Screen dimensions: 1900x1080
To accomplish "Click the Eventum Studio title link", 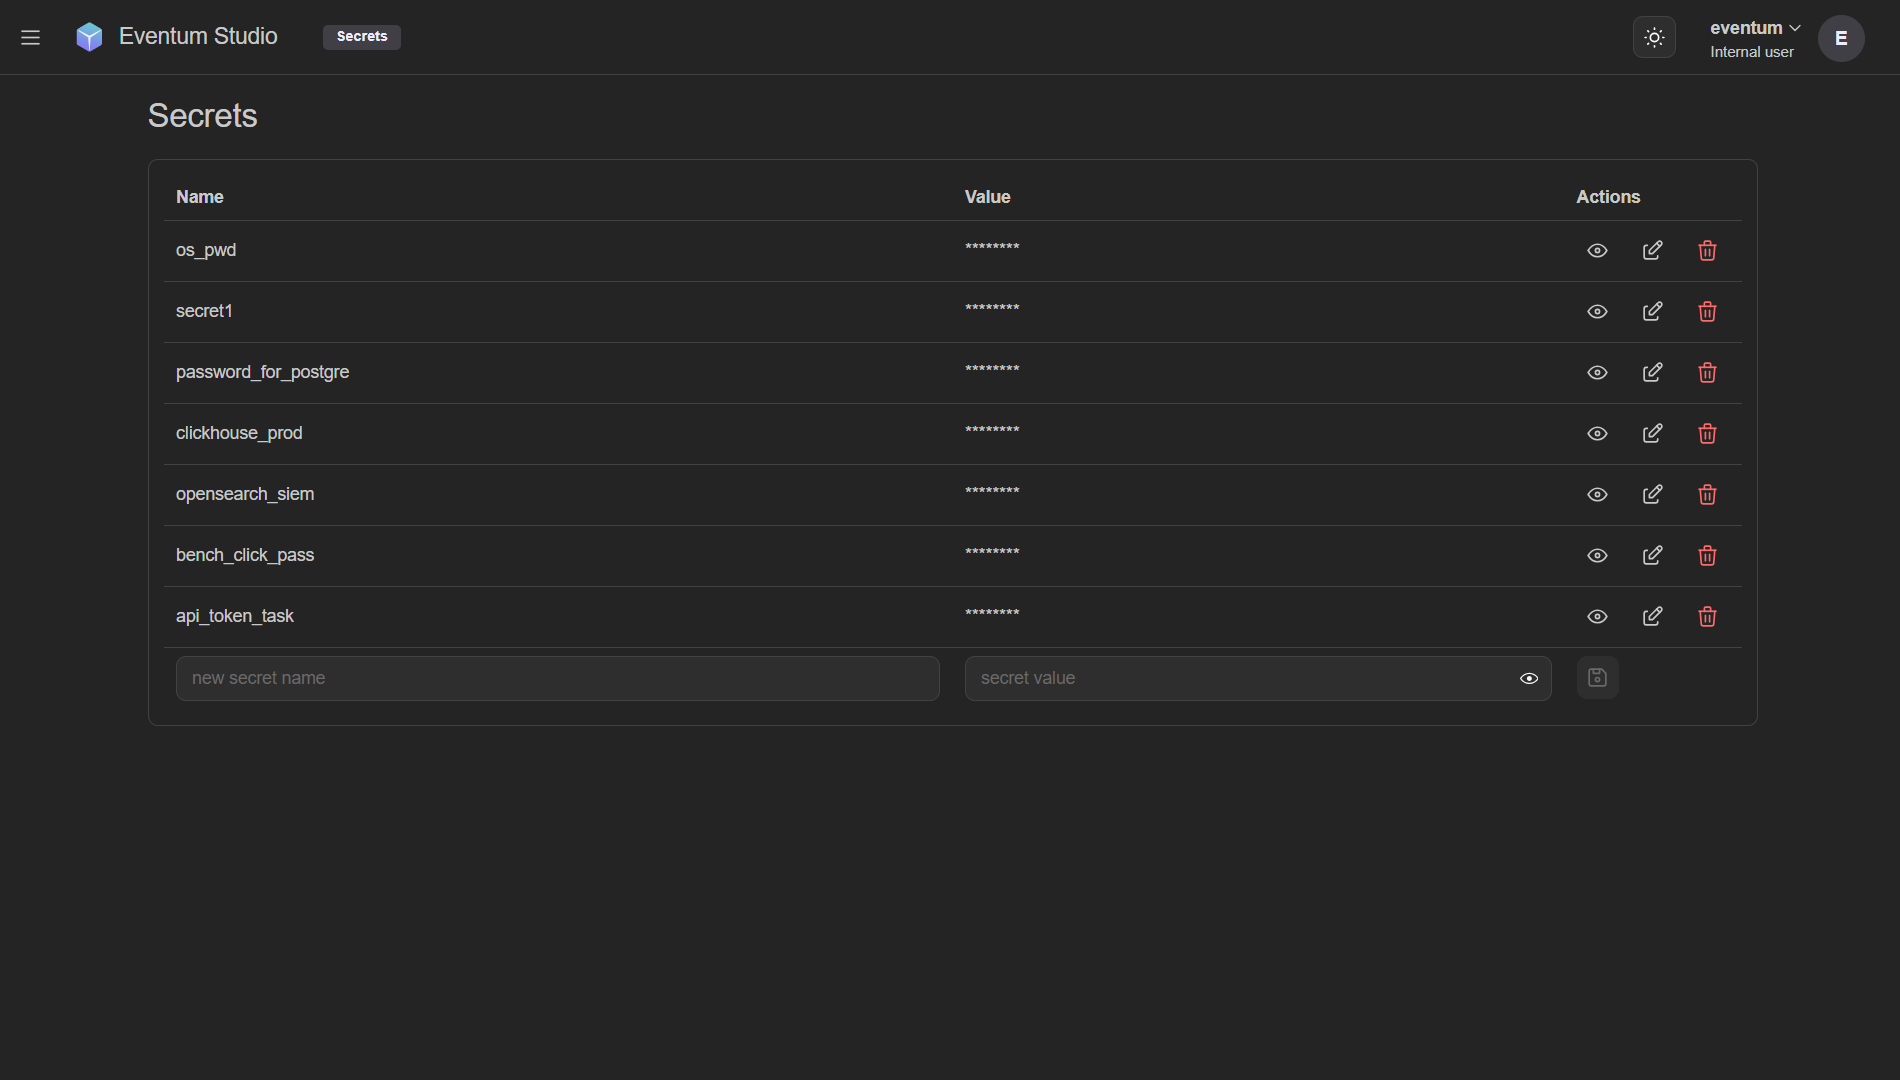I will tap(198, 37).
